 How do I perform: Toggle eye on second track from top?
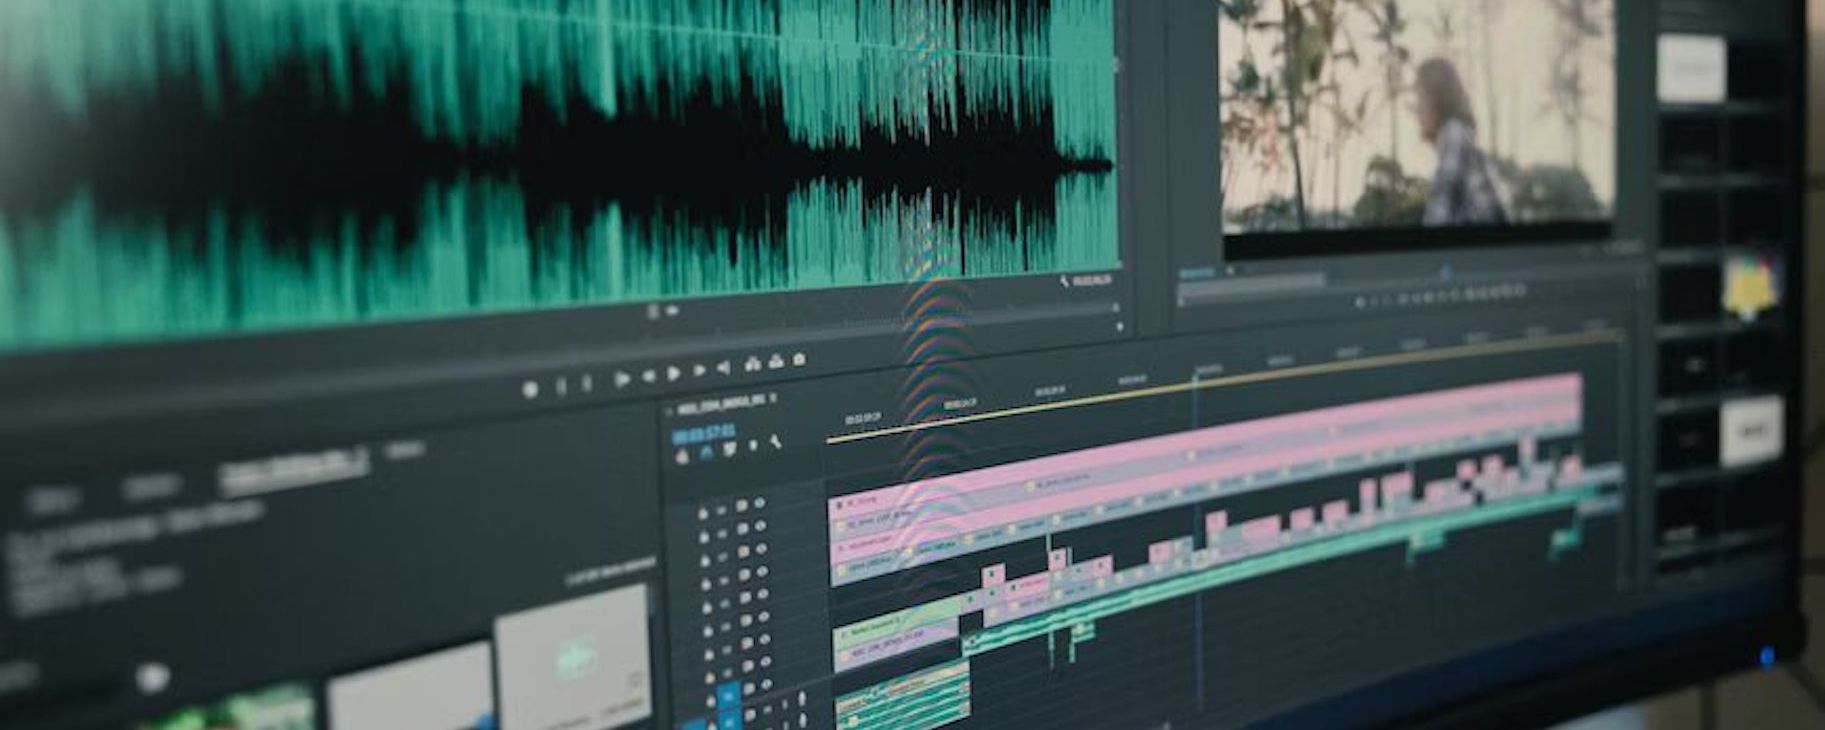pyautogui.click(x=760, y=526)
